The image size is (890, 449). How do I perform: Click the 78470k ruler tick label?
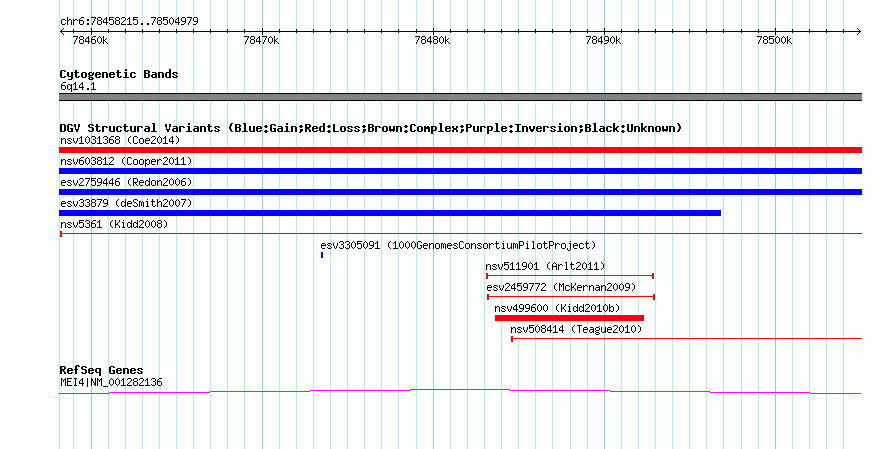tap(261, 40)
